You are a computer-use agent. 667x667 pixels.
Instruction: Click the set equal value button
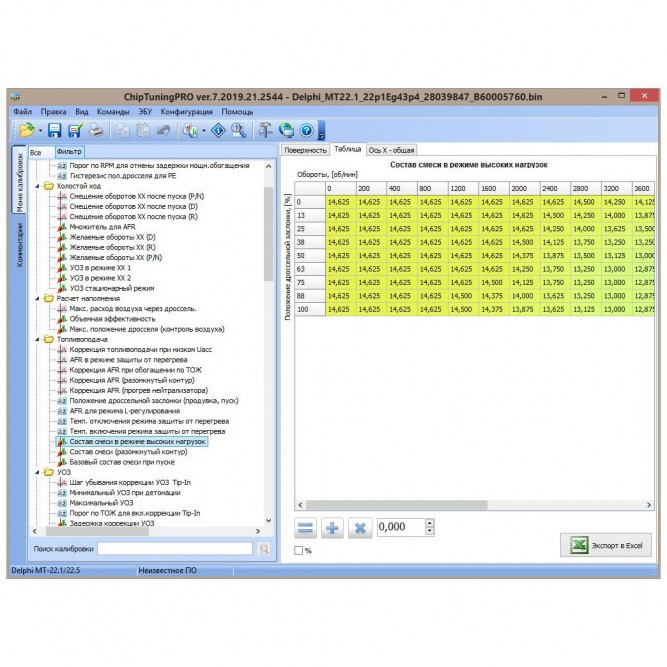[305, 528]
